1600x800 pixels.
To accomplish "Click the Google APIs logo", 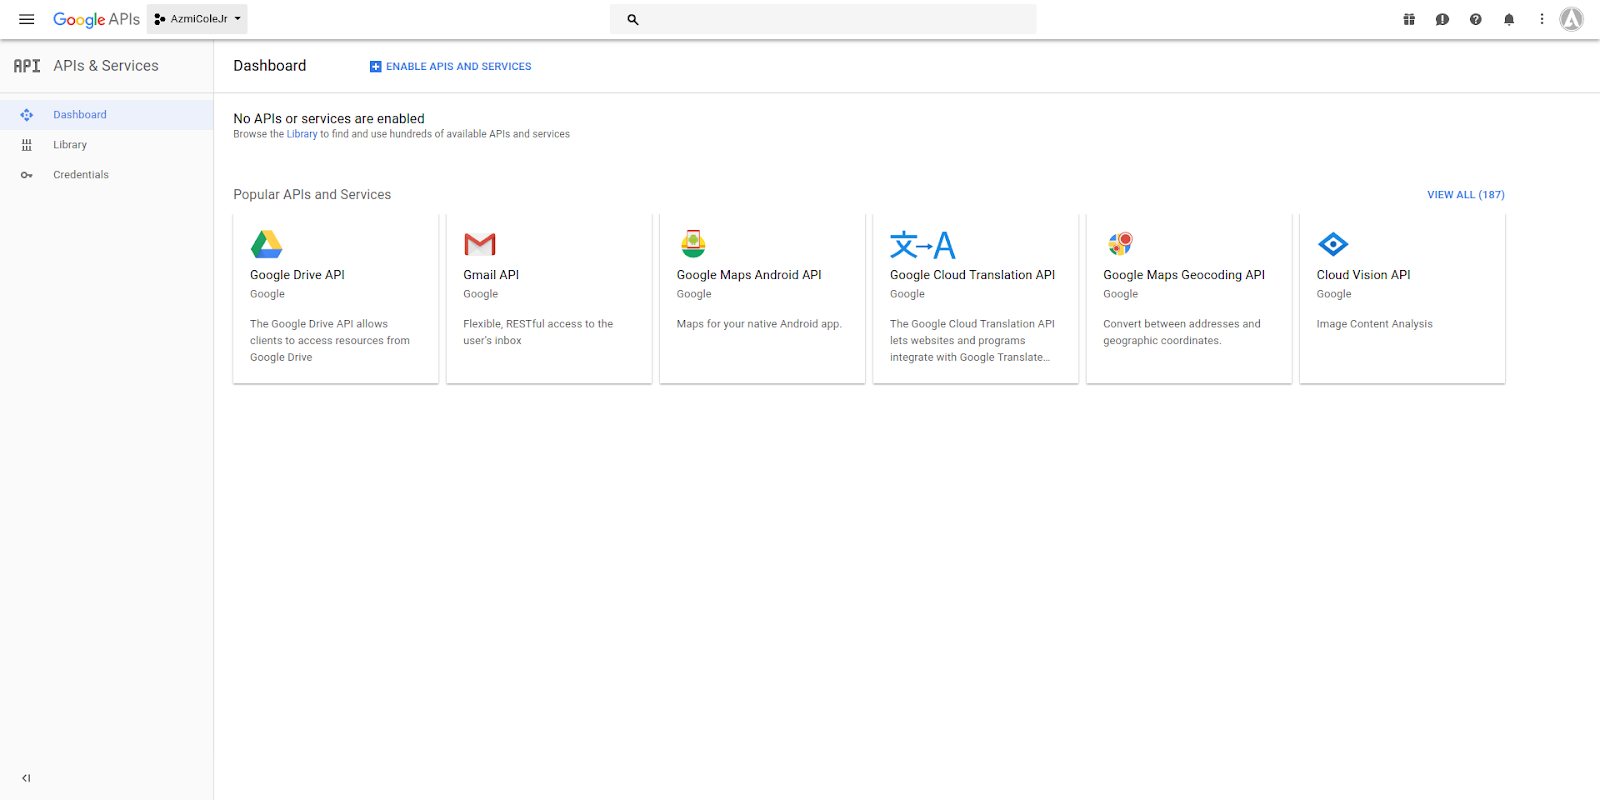I will click(96, 19).
